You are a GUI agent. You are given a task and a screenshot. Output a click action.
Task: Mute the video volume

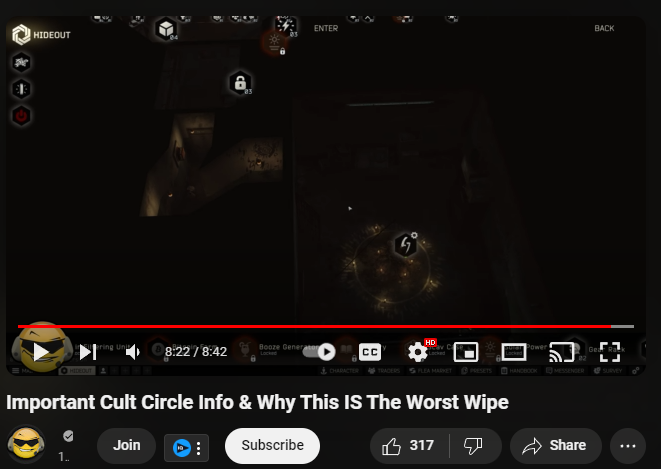click(133, 352)
